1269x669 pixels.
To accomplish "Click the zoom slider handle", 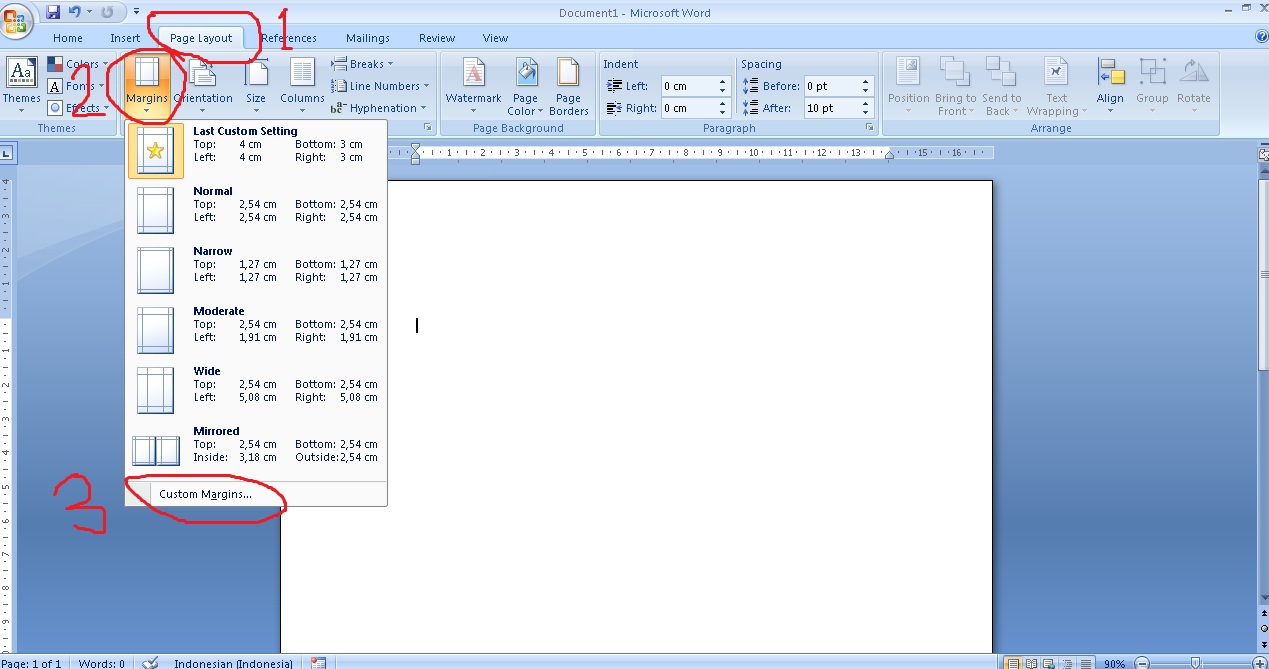I will (x=1195, y=663).
